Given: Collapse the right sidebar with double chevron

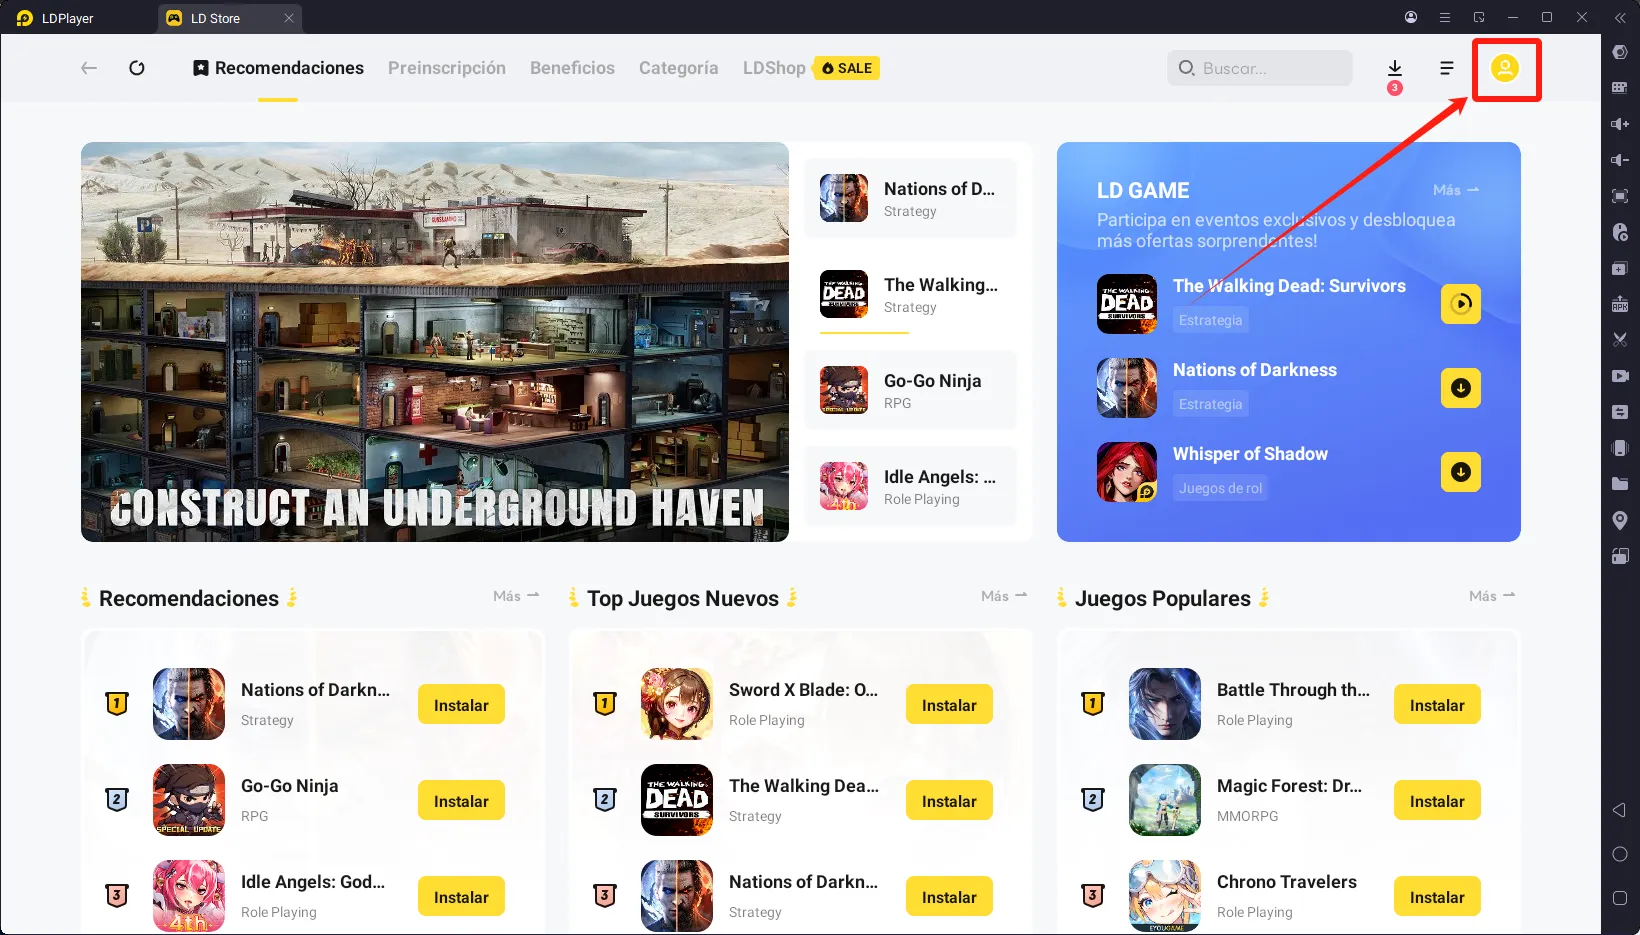Looking at the screenshot, I should coord(1620,18).
